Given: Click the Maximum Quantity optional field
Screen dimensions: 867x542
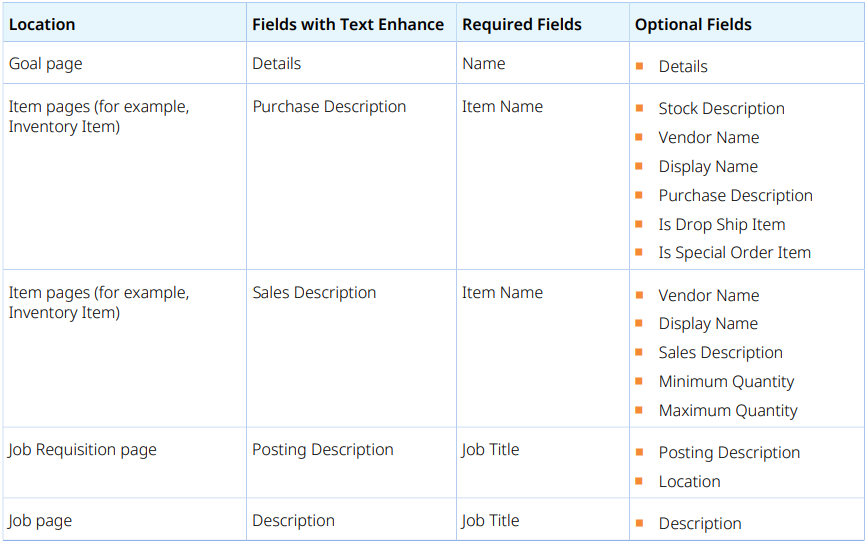Looking at the screenshot, I should click(728, 411).
